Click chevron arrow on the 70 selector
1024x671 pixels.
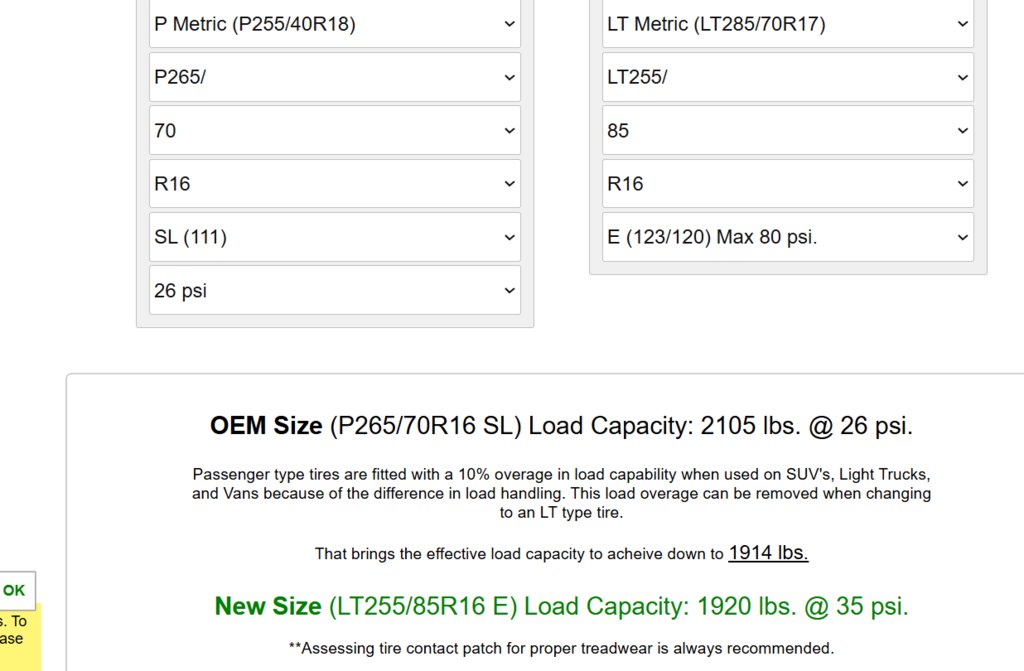click(x=509, y=131)
